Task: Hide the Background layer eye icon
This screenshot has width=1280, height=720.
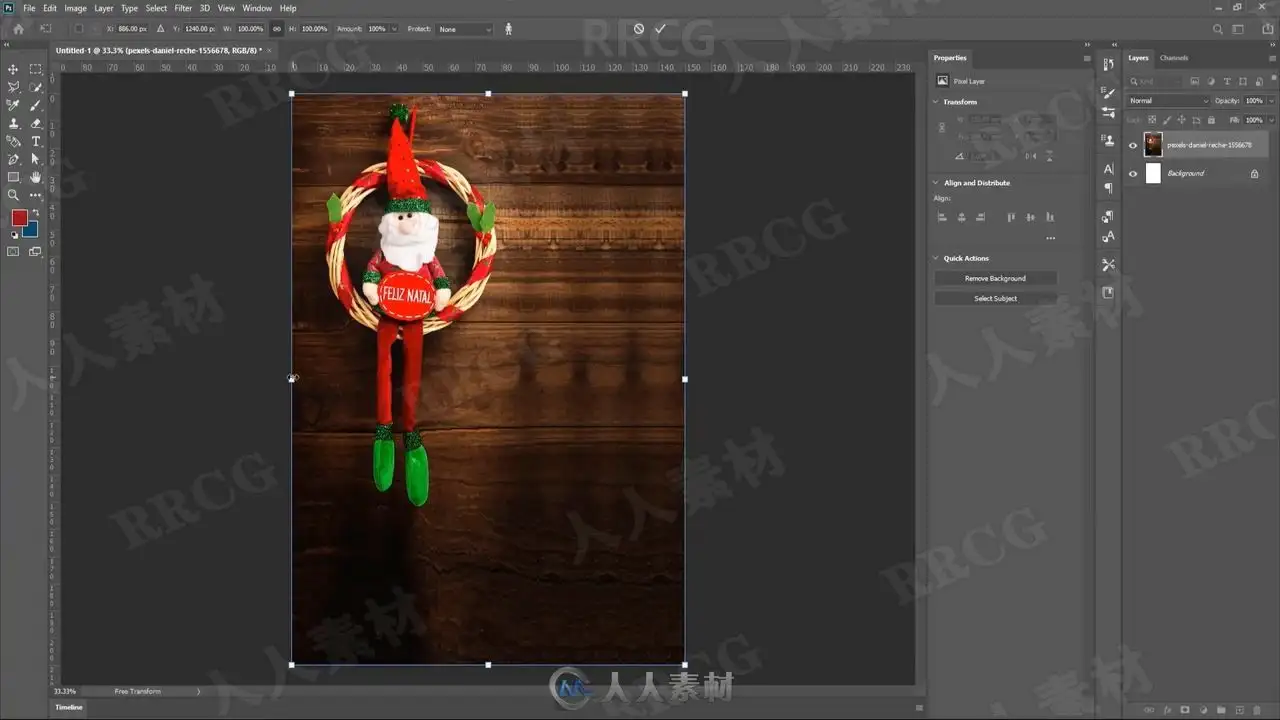Action: tap(1133, 174)
